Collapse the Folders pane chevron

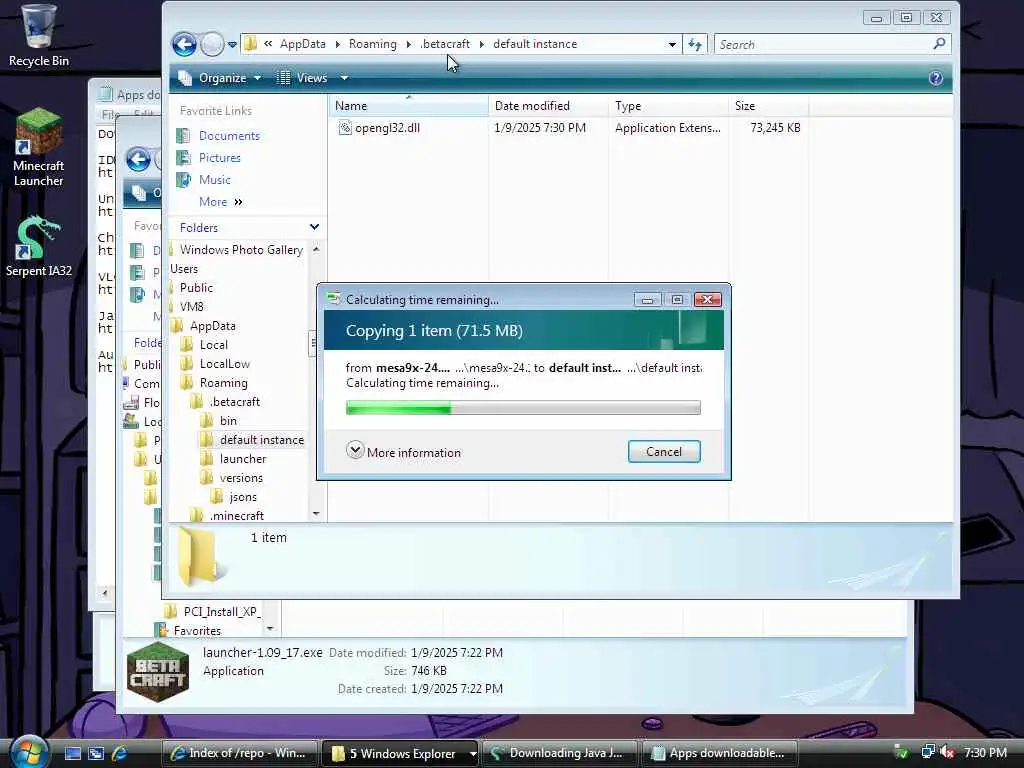314,227
